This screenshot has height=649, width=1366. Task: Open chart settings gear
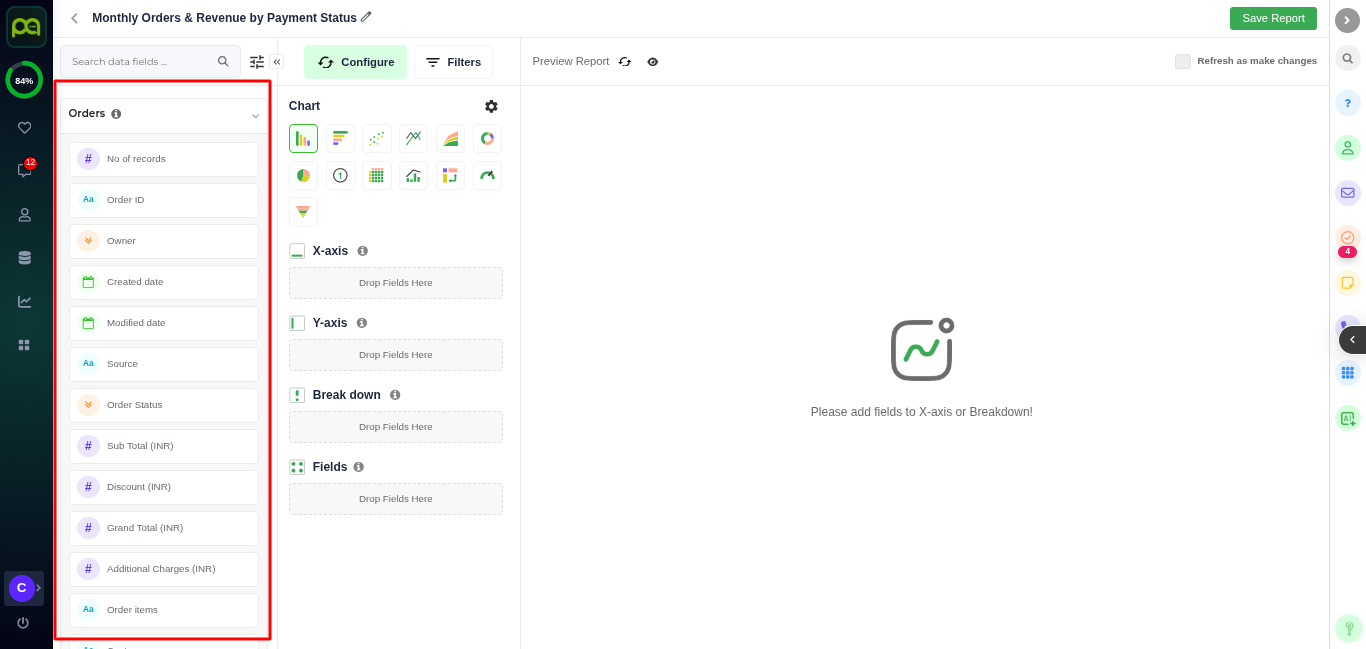pos(491,106)
